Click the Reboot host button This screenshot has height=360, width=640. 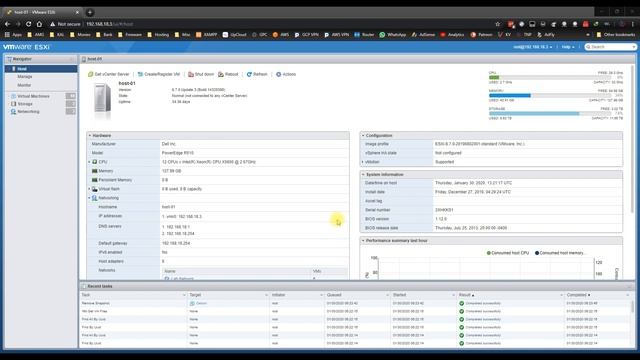(x=228, y=74)
